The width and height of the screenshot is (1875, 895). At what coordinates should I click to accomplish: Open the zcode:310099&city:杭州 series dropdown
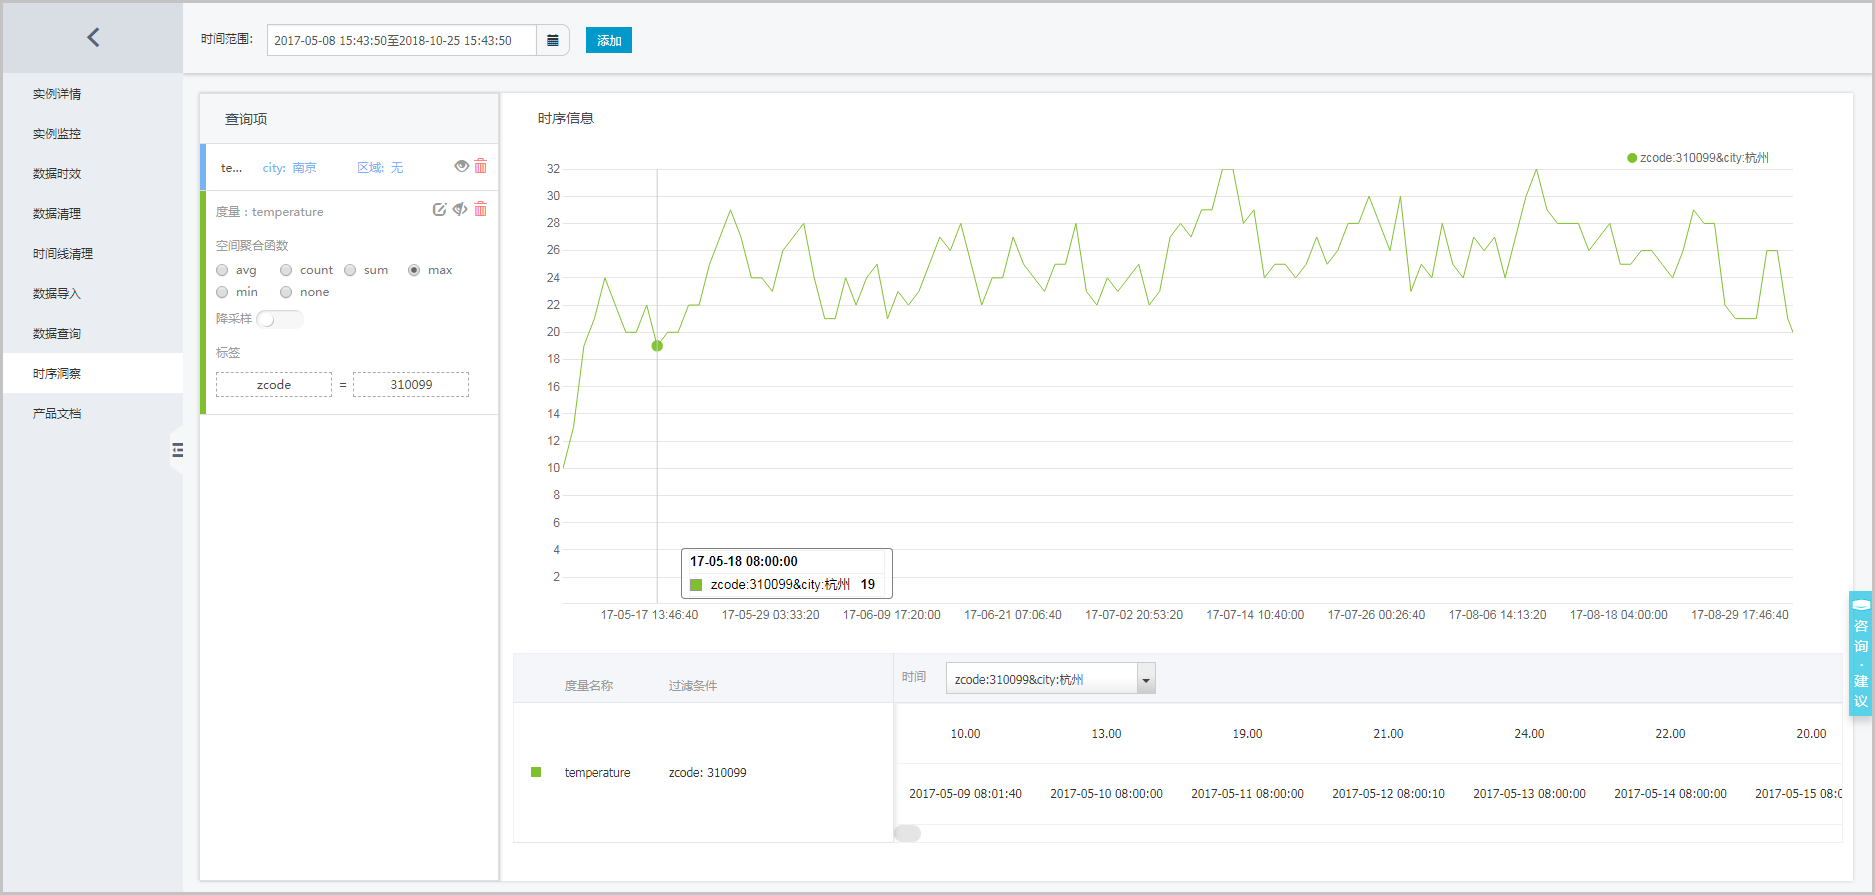coord(1051,679)
